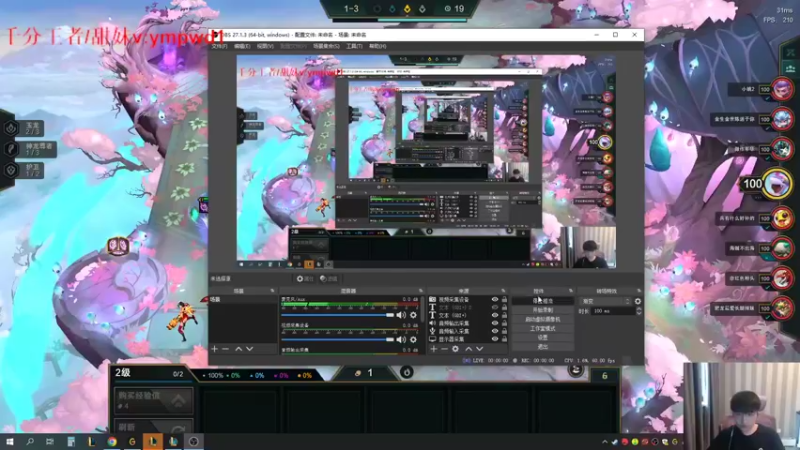Open Calculator from the taskbar
This screenshot has width=800, height=450.
tap(71, 441)
